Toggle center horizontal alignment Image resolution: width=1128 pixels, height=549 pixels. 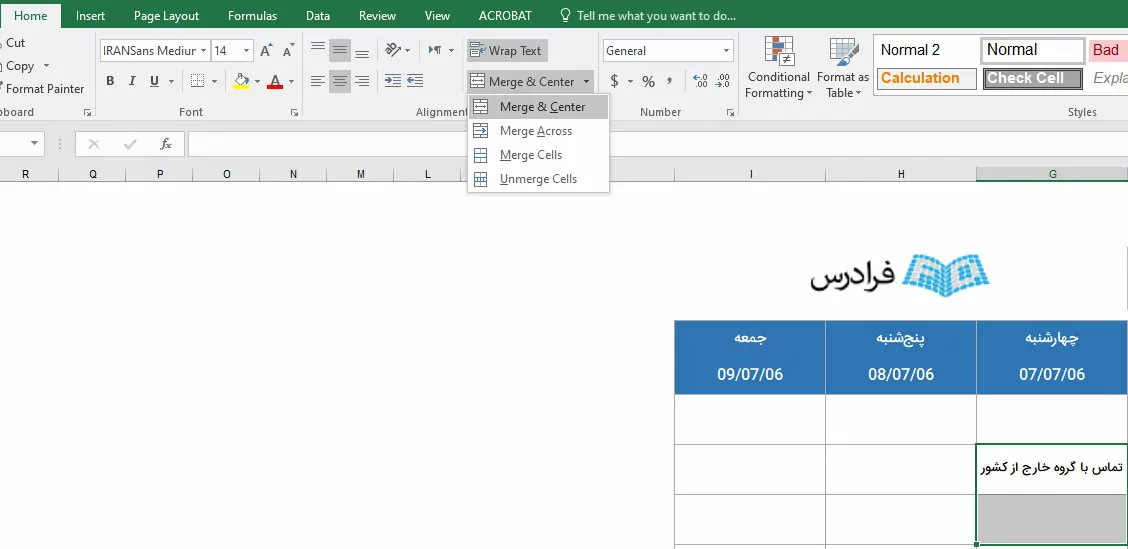[x=340, y=81]
